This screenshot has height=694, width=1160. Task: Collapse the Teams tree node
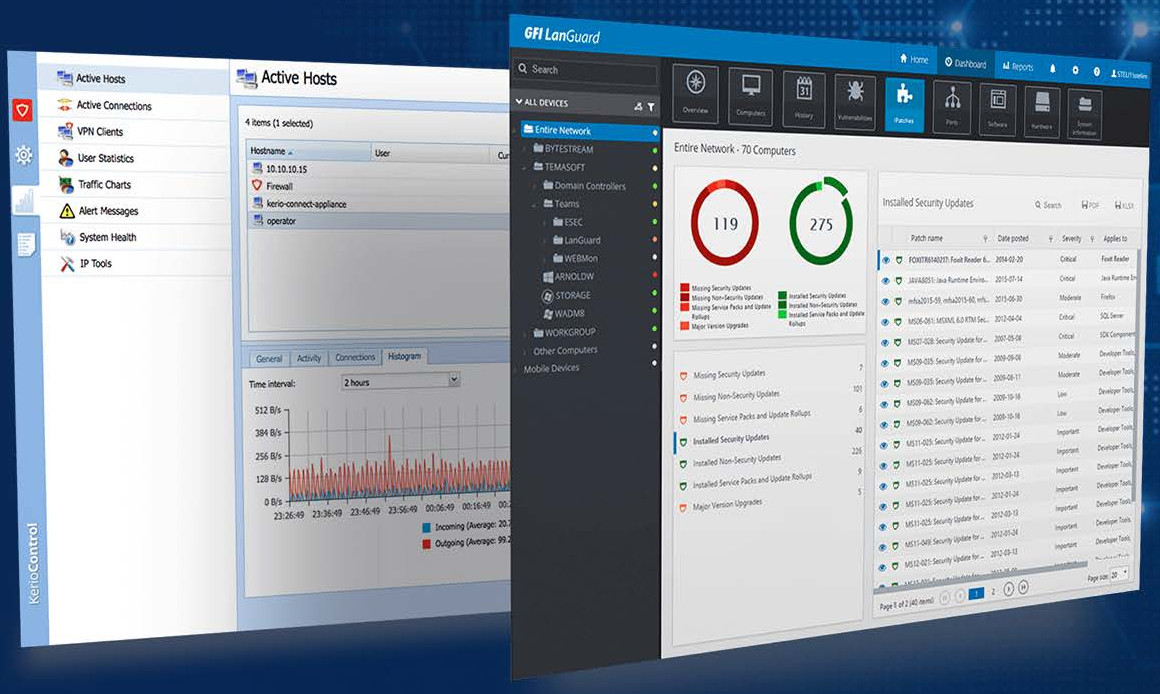click(534, 204)
